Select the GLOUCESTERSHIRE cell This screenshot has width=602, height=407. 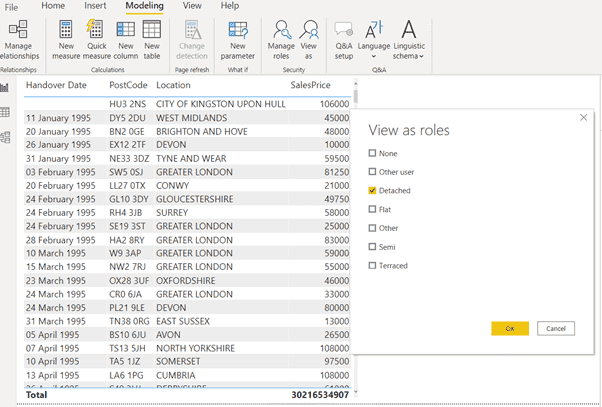click(x=195, y=199)
